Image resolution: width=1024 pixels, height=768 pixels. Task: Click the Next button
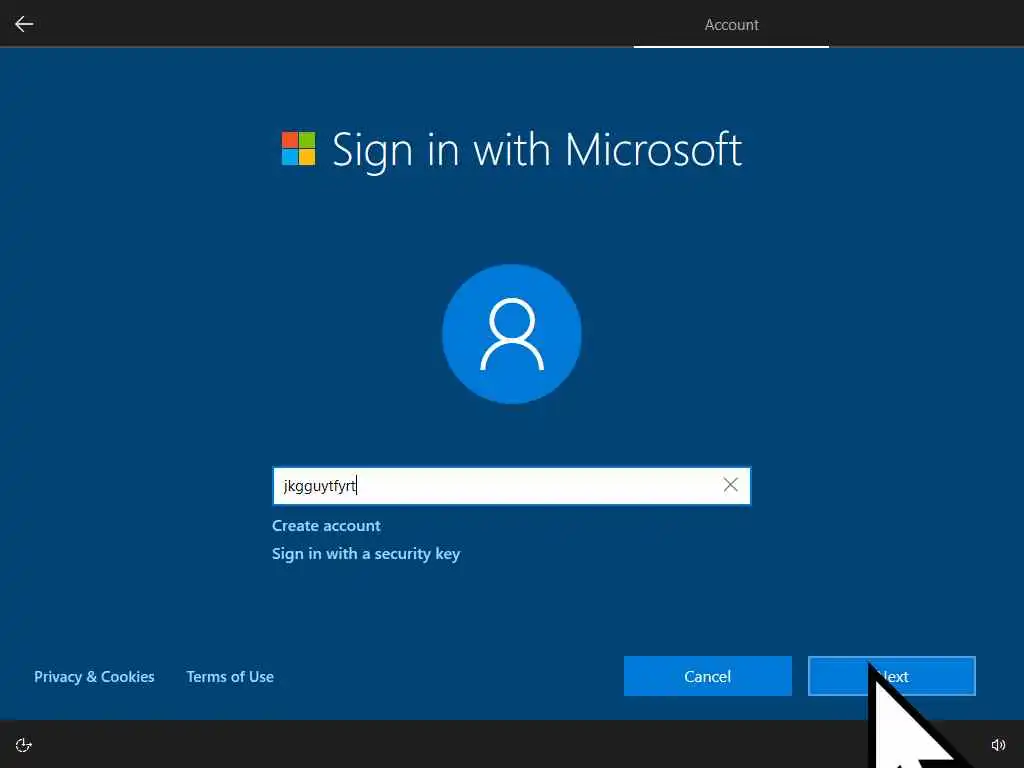pos(891,676)
